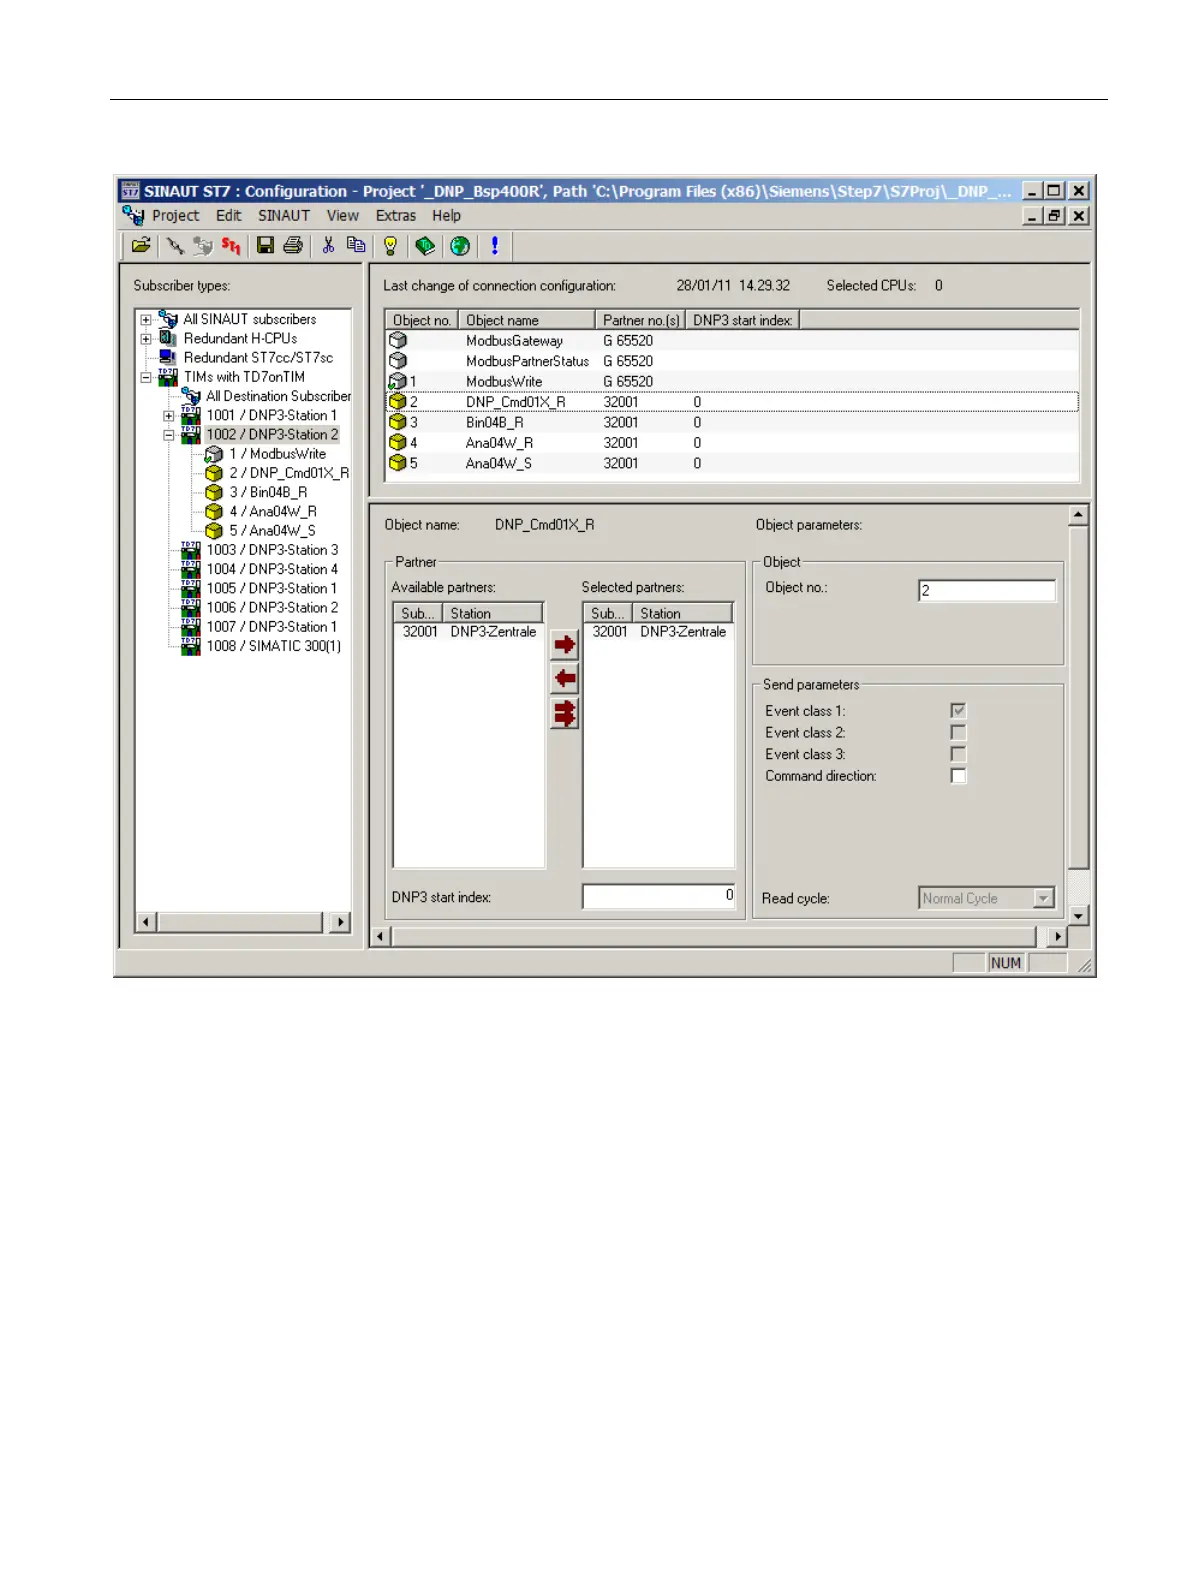Collapse the TIMs with TD7onTIM node
Viewport: 1191px width, 1587px height.
[x=146, y=378]
